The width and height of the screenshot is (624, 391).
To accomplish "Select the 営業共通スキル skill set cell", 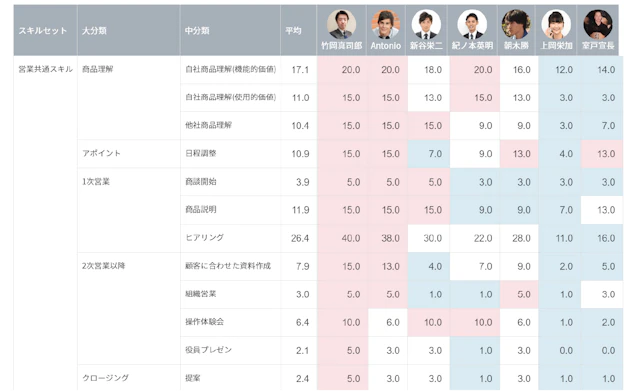I will pyautogui.click(x=45, y=69).
